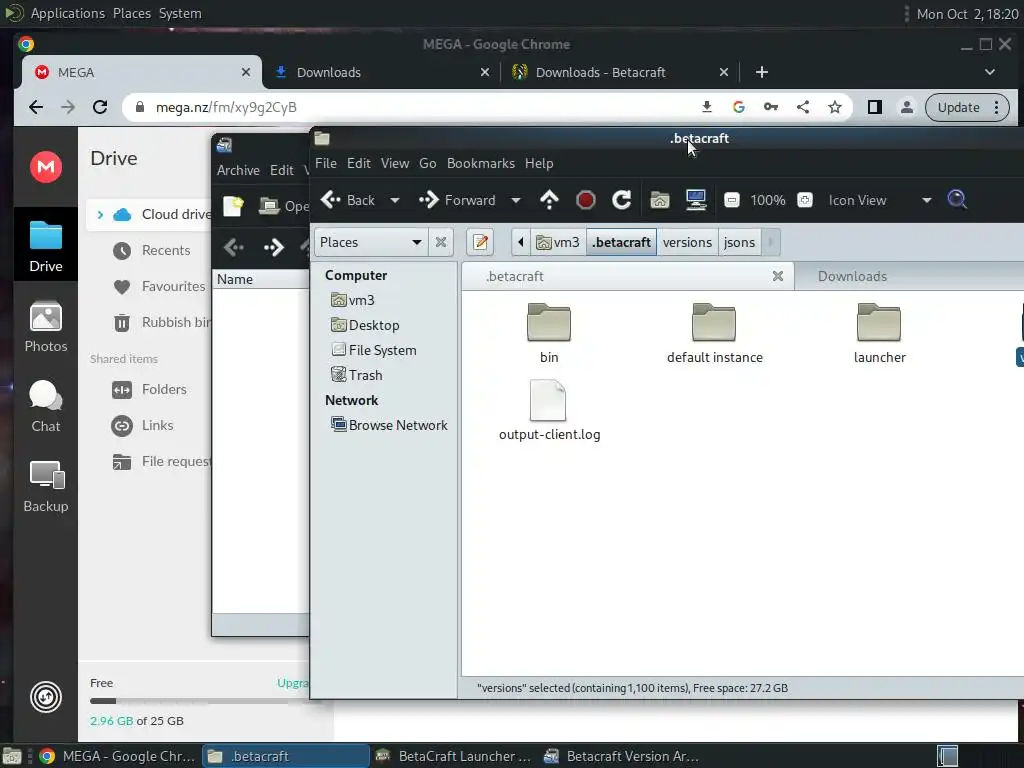
Task: Open Chrome profile avatar icon
Action: [x=906, y=107]
